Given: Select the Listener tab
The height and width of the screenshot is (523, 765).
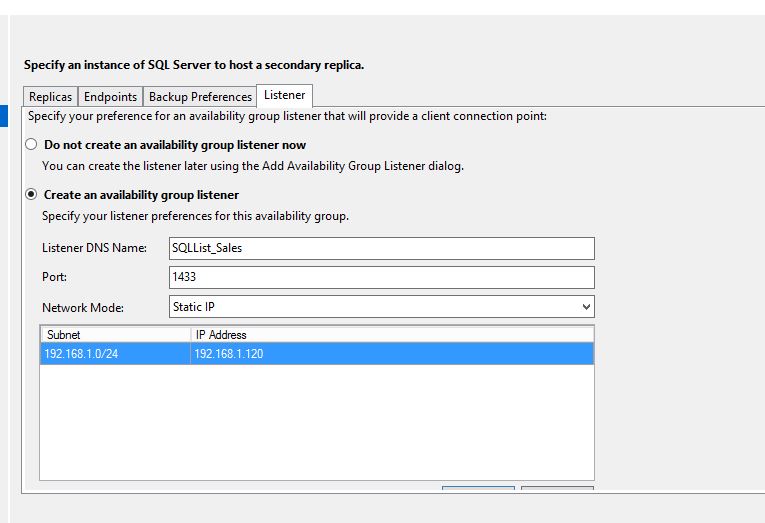Looking at the screenshot, I should [x=284, y=95].
